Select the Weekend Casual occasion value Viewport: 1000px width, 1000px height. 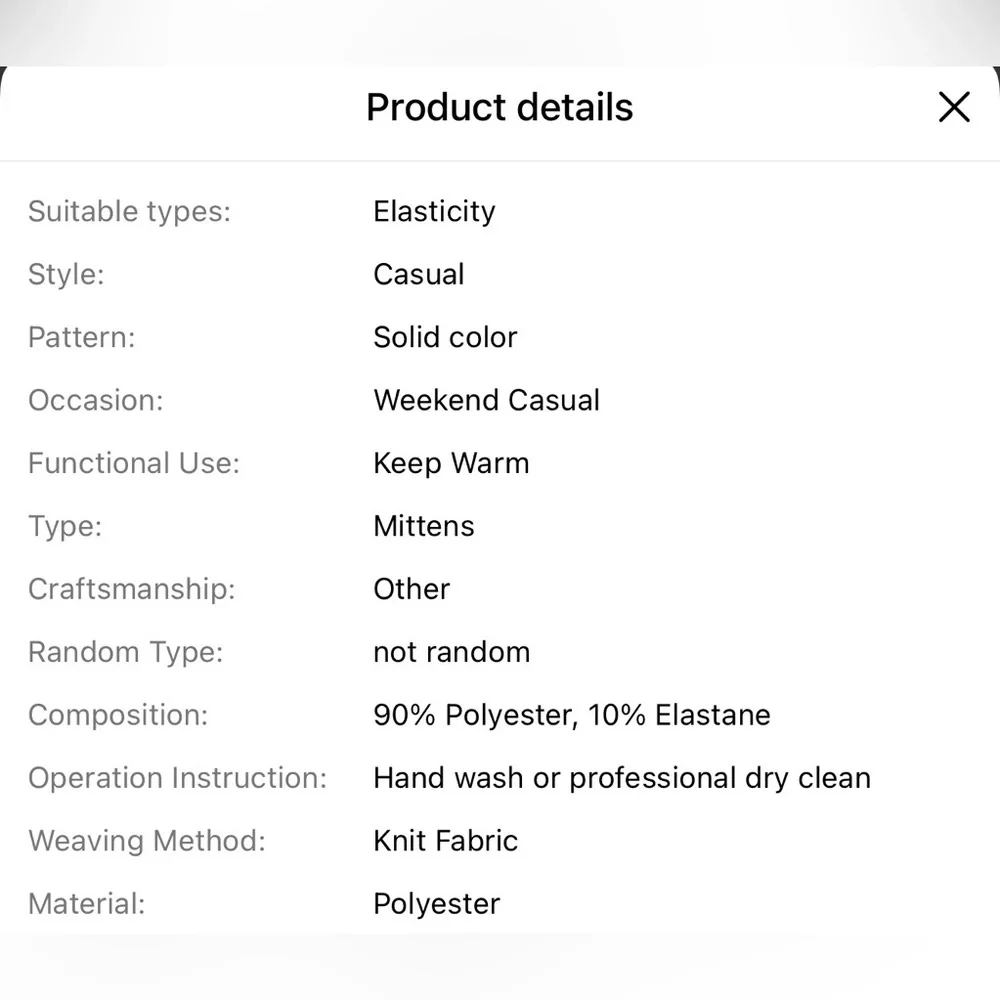[487, 400]
